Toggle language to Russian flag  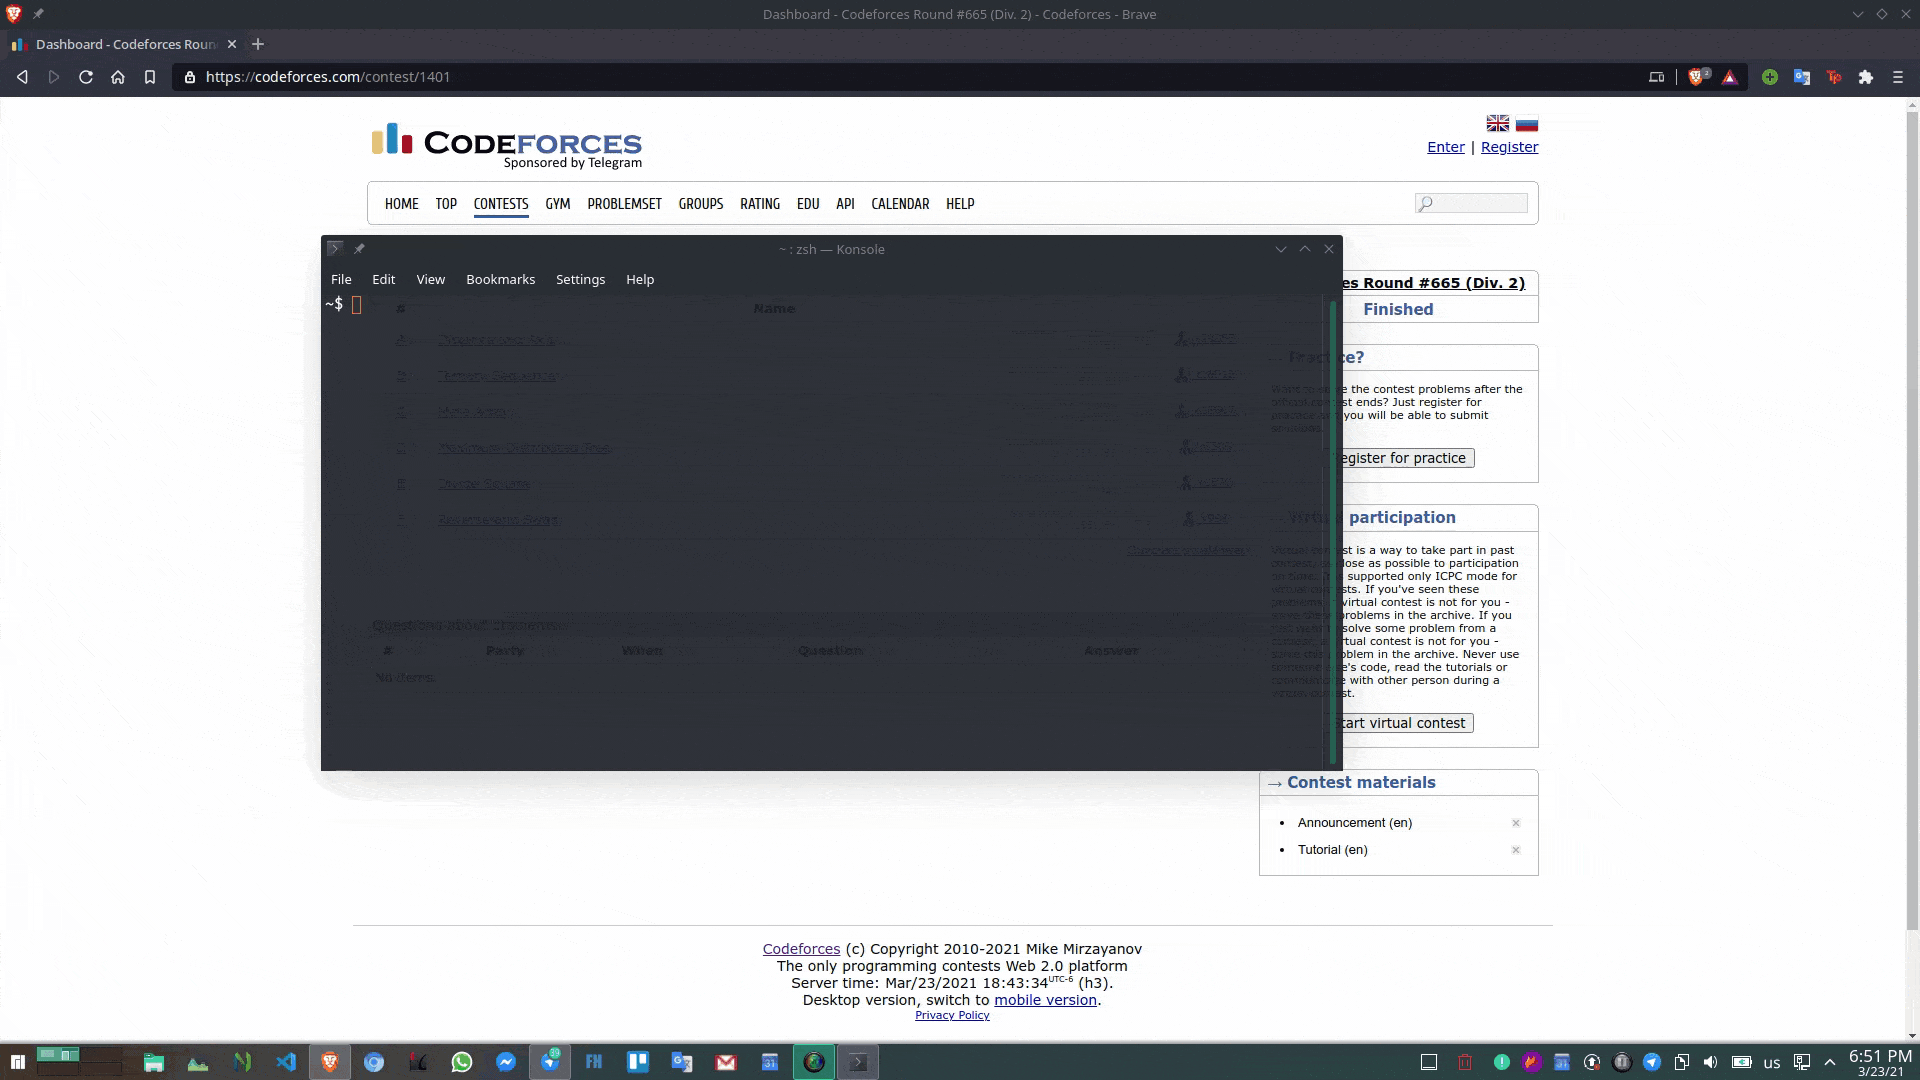1527,123
